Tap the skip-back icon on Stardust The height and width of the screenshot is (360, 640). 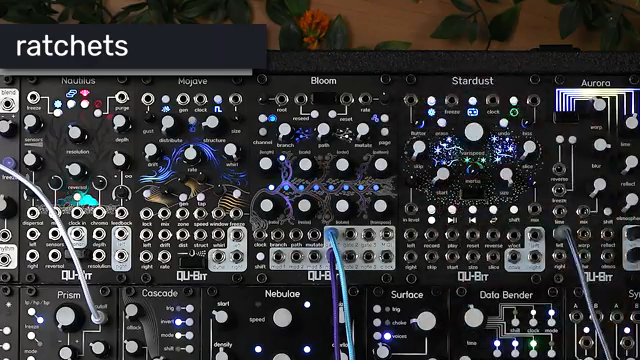coord(472,220)
